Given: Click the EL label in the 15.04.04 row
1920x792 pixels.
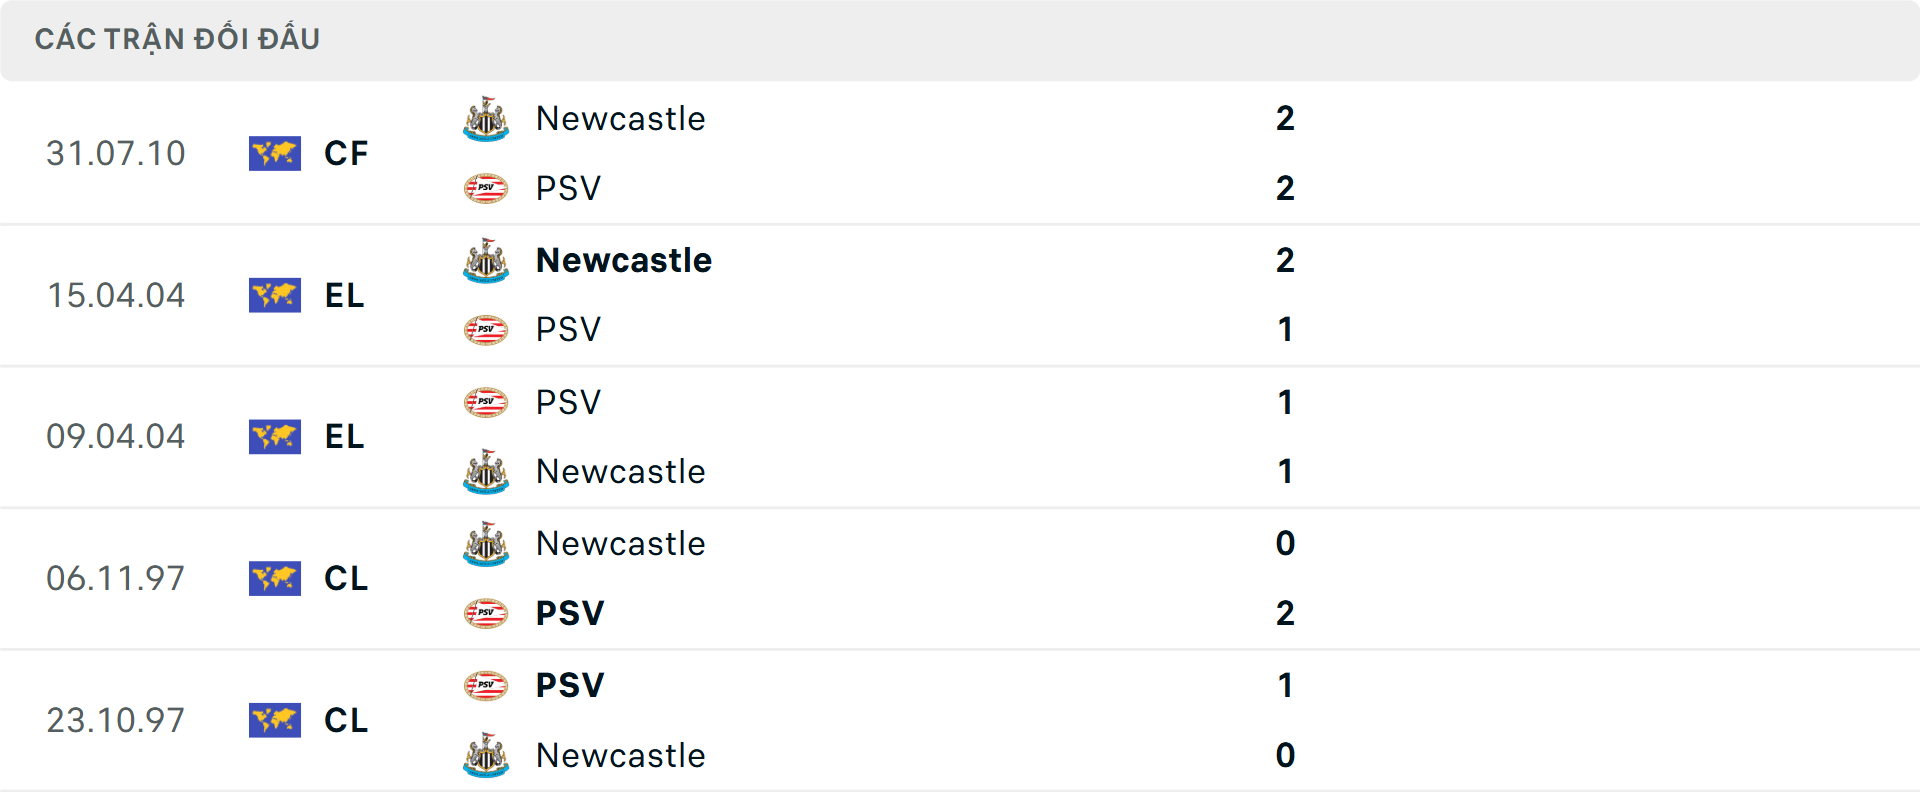Looking at the screenshot, I should point(344,295).
